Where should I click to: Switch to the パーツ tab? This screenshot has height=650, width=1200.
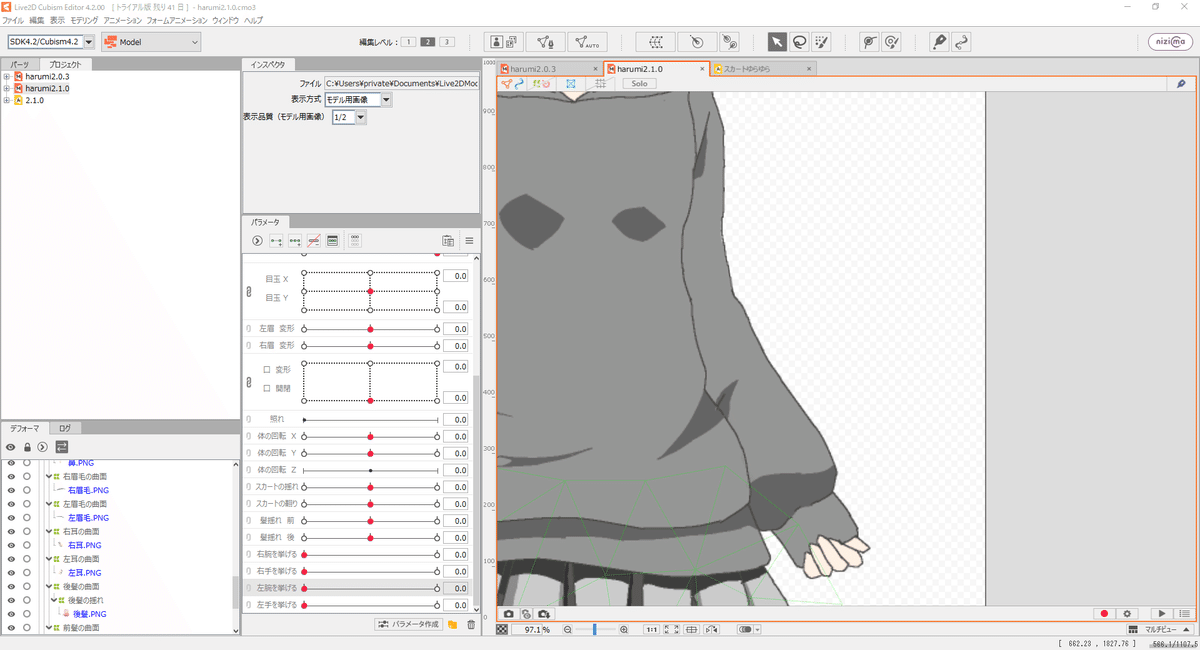click(20, 65)
